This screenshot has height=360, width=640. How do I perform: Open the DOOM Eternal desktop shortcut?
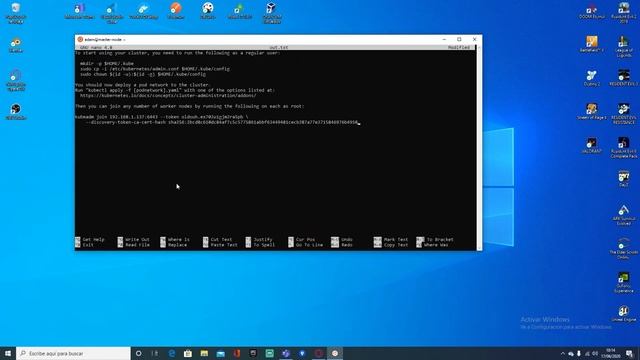pos(591,11)
